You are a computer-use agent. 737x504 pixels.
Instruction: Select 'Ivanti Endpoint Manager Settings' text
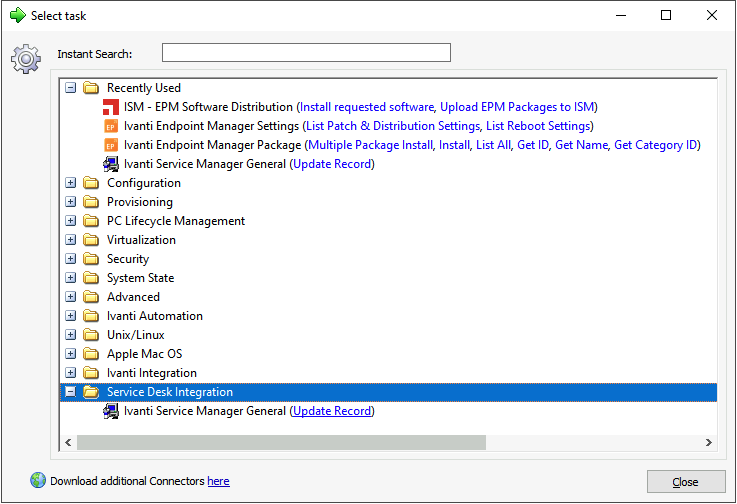coord(212,126)
